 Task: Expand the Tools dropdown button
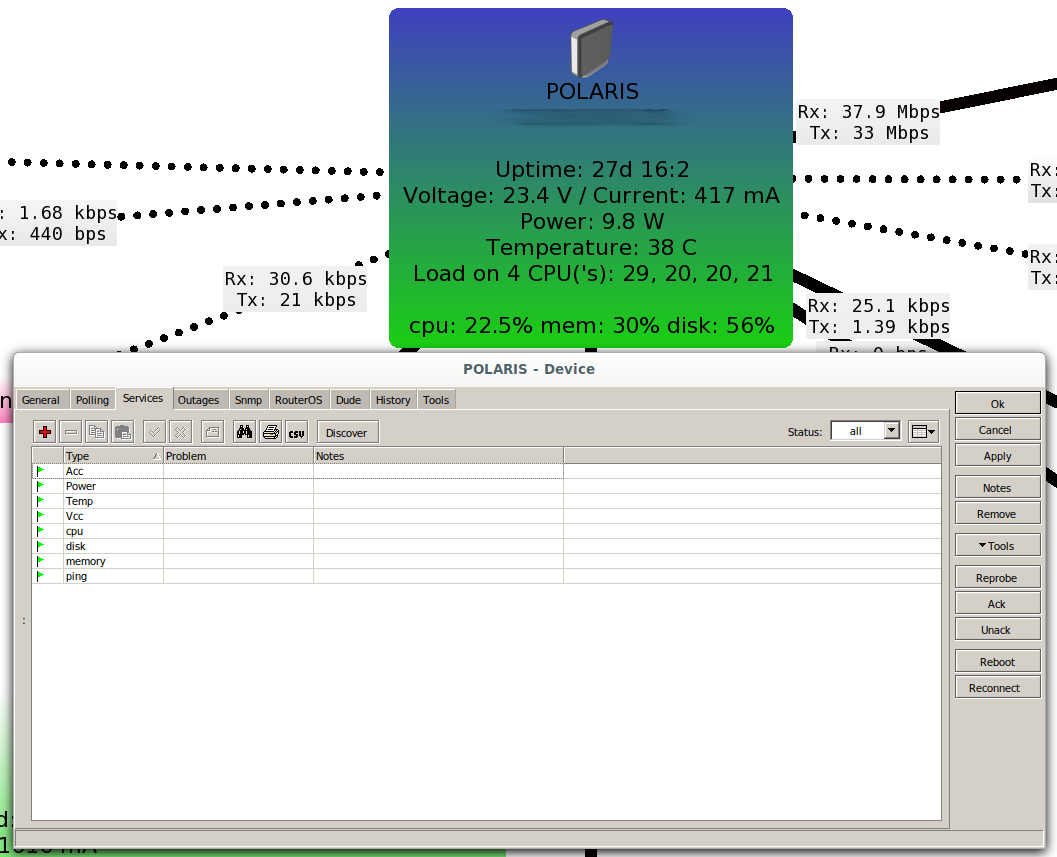[997, 545]
